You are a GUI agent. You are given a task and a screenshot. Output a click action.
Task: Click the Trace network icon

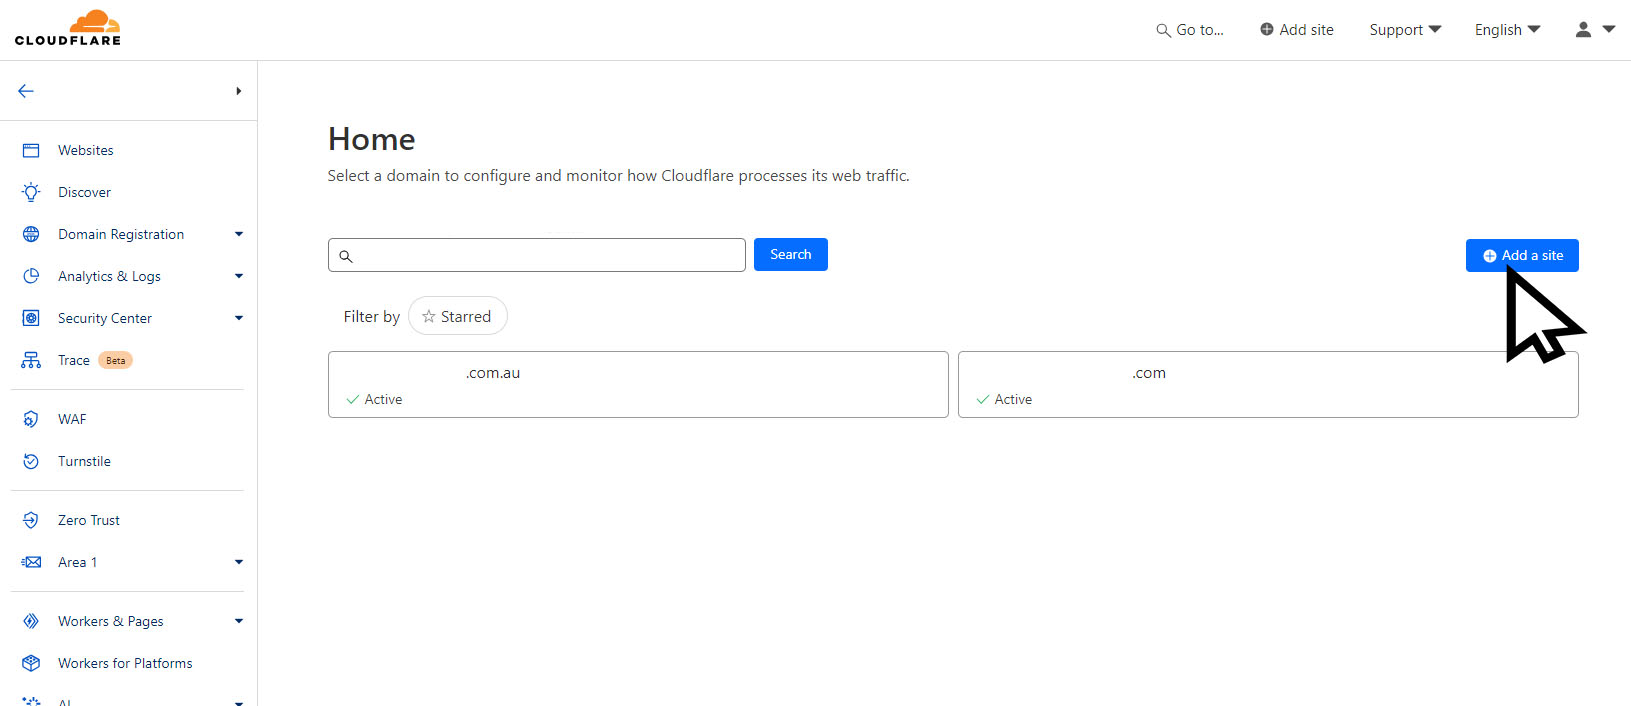pyautogui.click(x=31, y=360)
